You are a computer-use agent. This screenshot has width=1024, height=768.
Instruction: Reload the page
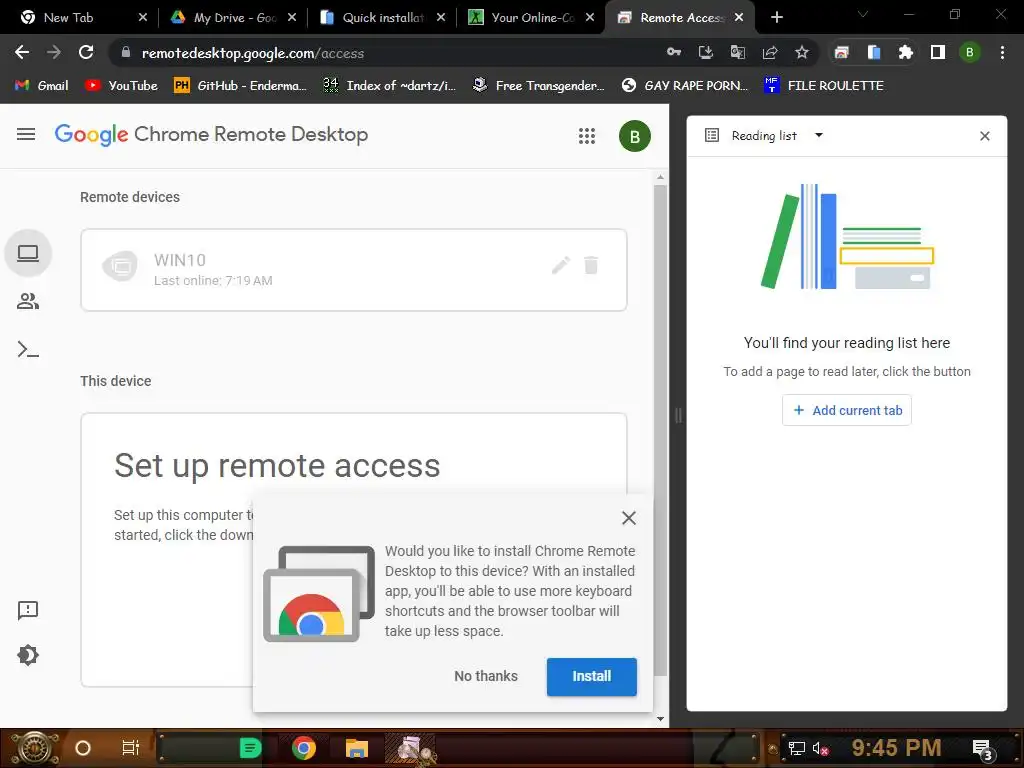point(86,53)
